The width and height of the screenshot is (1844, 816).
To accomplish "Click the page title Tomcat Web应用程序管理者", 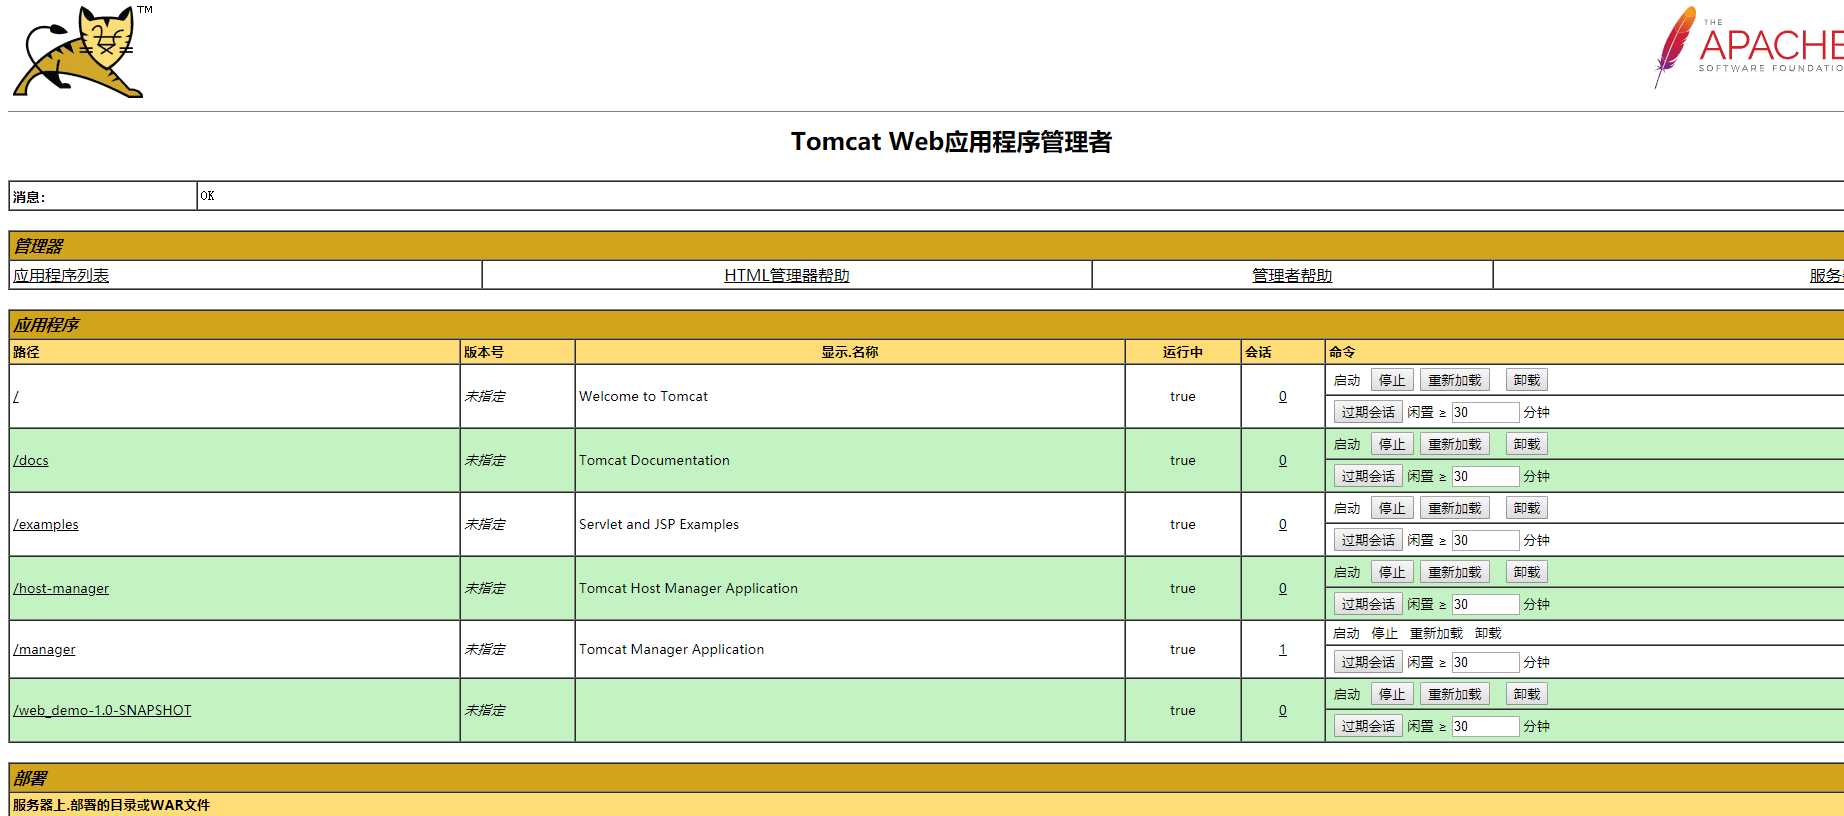I will coord(951,142).
